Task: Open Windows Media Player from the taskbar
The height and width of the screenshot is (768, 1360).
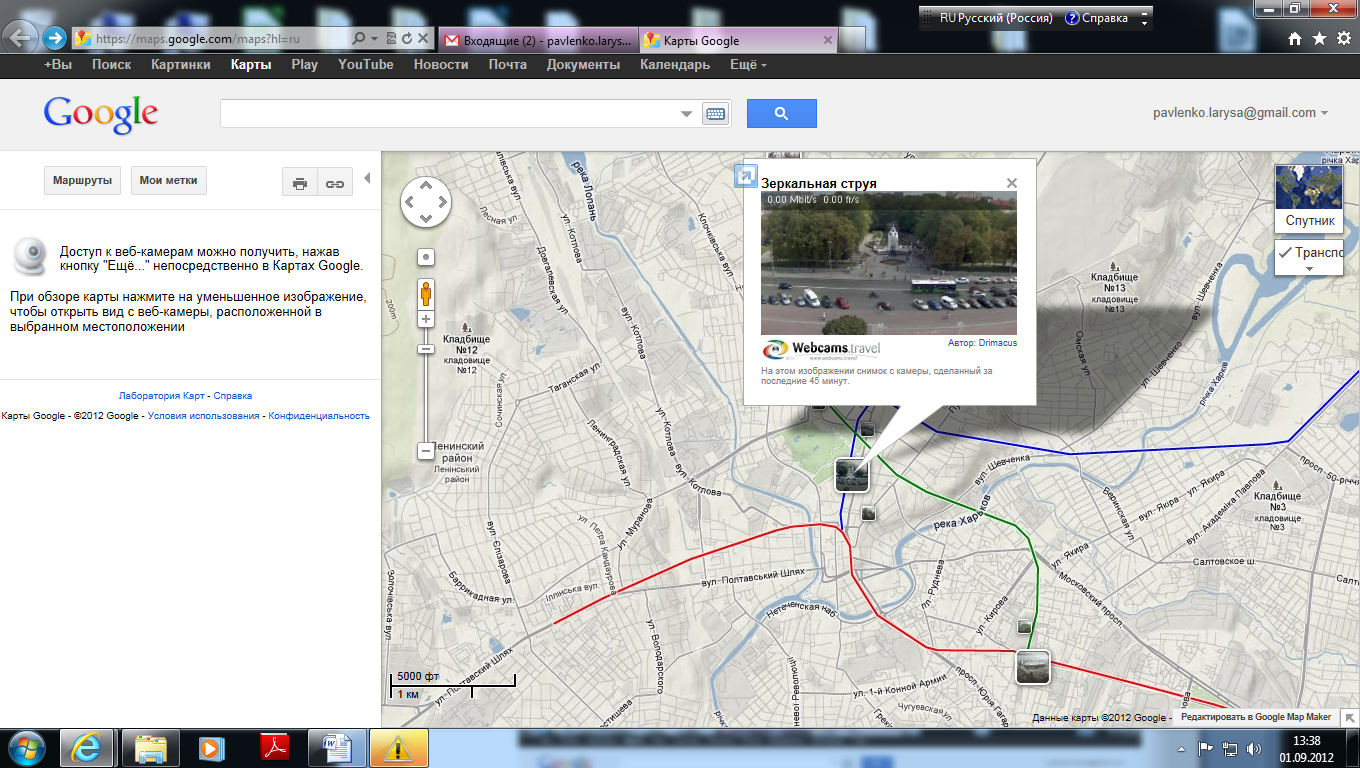Action: tap(211, 747)
